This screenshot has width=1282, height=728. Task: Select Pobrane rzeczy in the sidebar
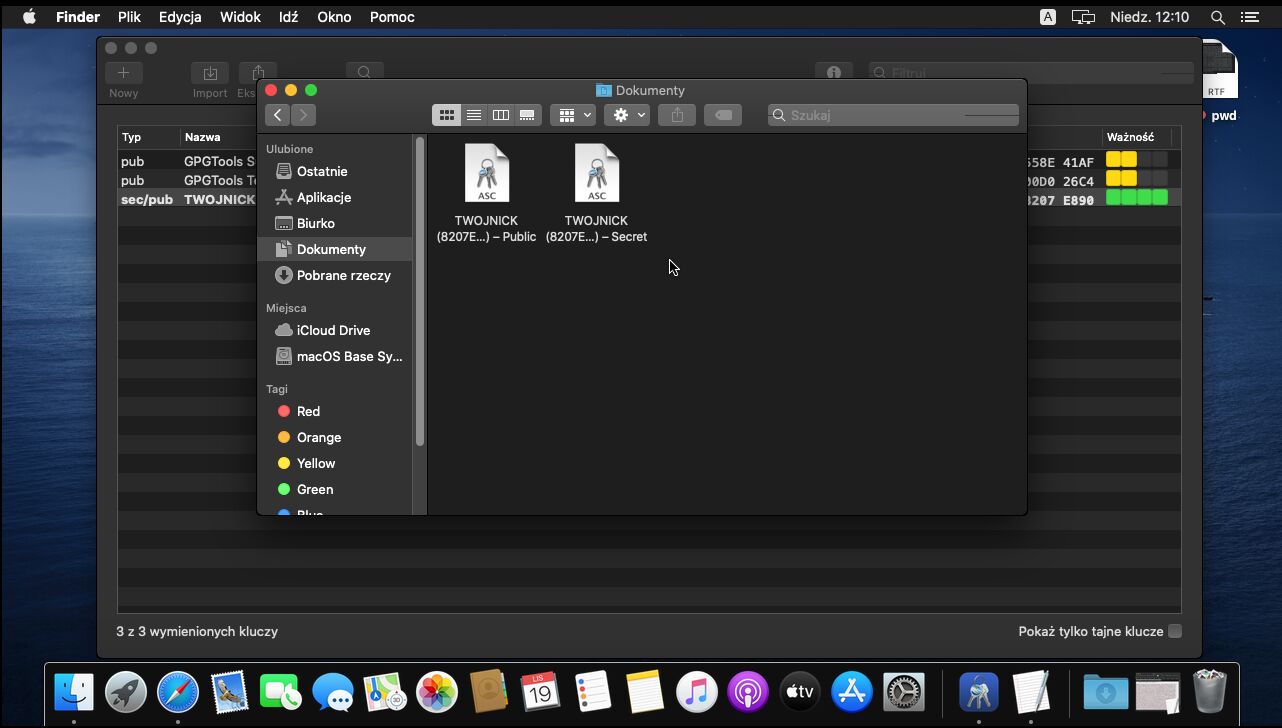click(343, 275)
